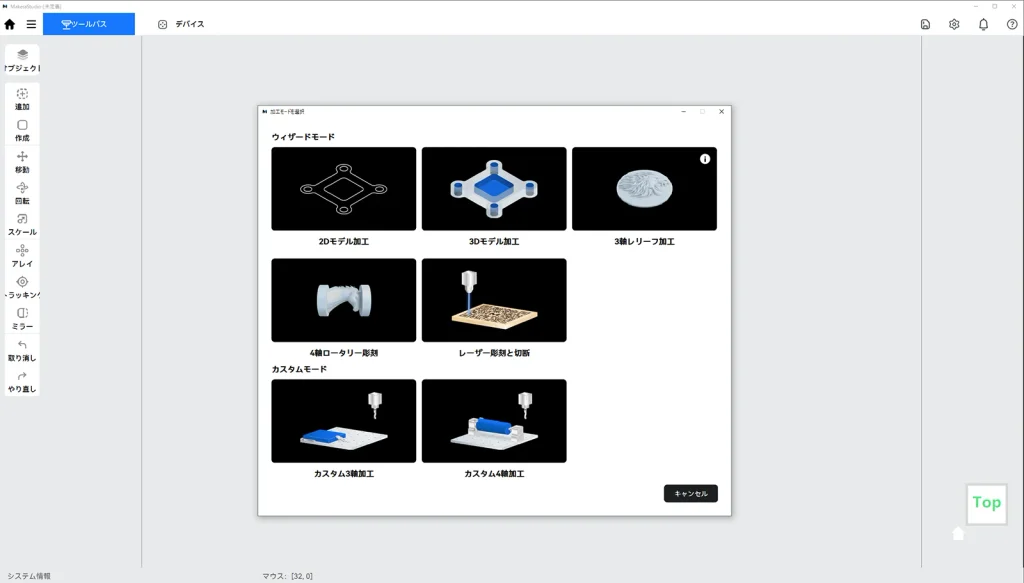Click the save file icon in top bar

click(x=925, y=24)
